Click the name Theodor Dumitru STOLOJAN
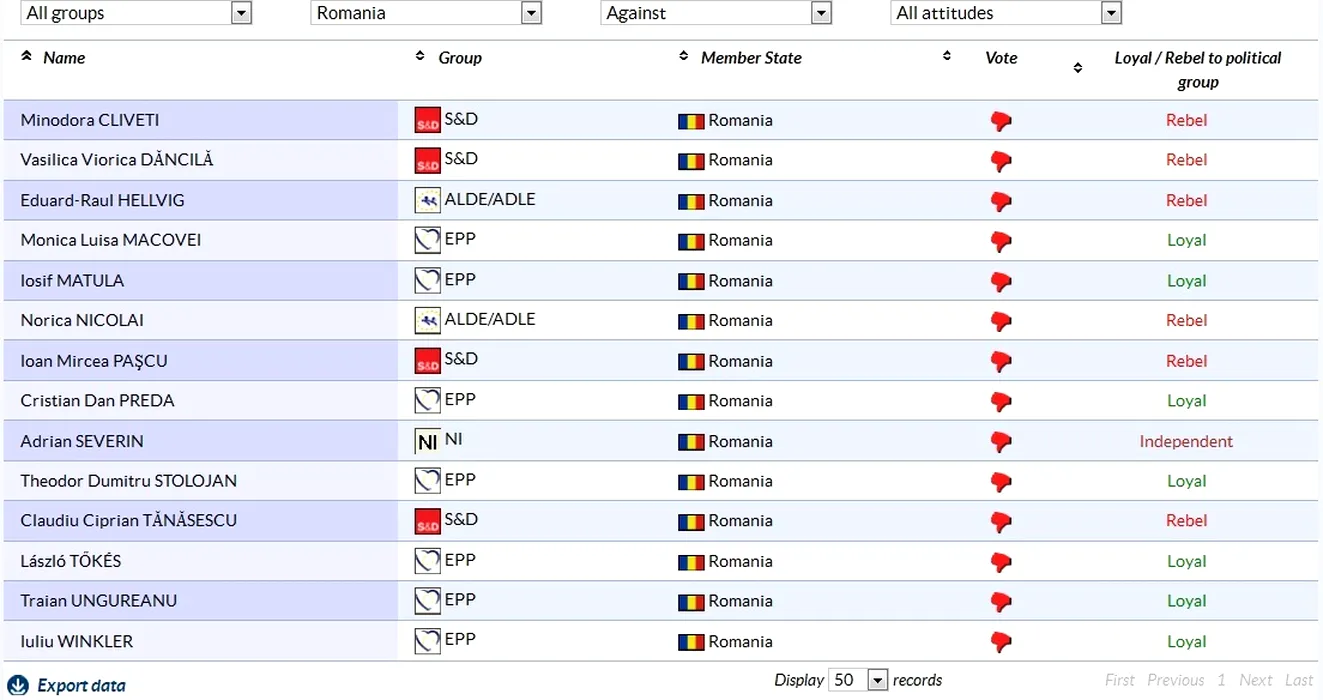The image size is (1323, 700). point(129,481)
